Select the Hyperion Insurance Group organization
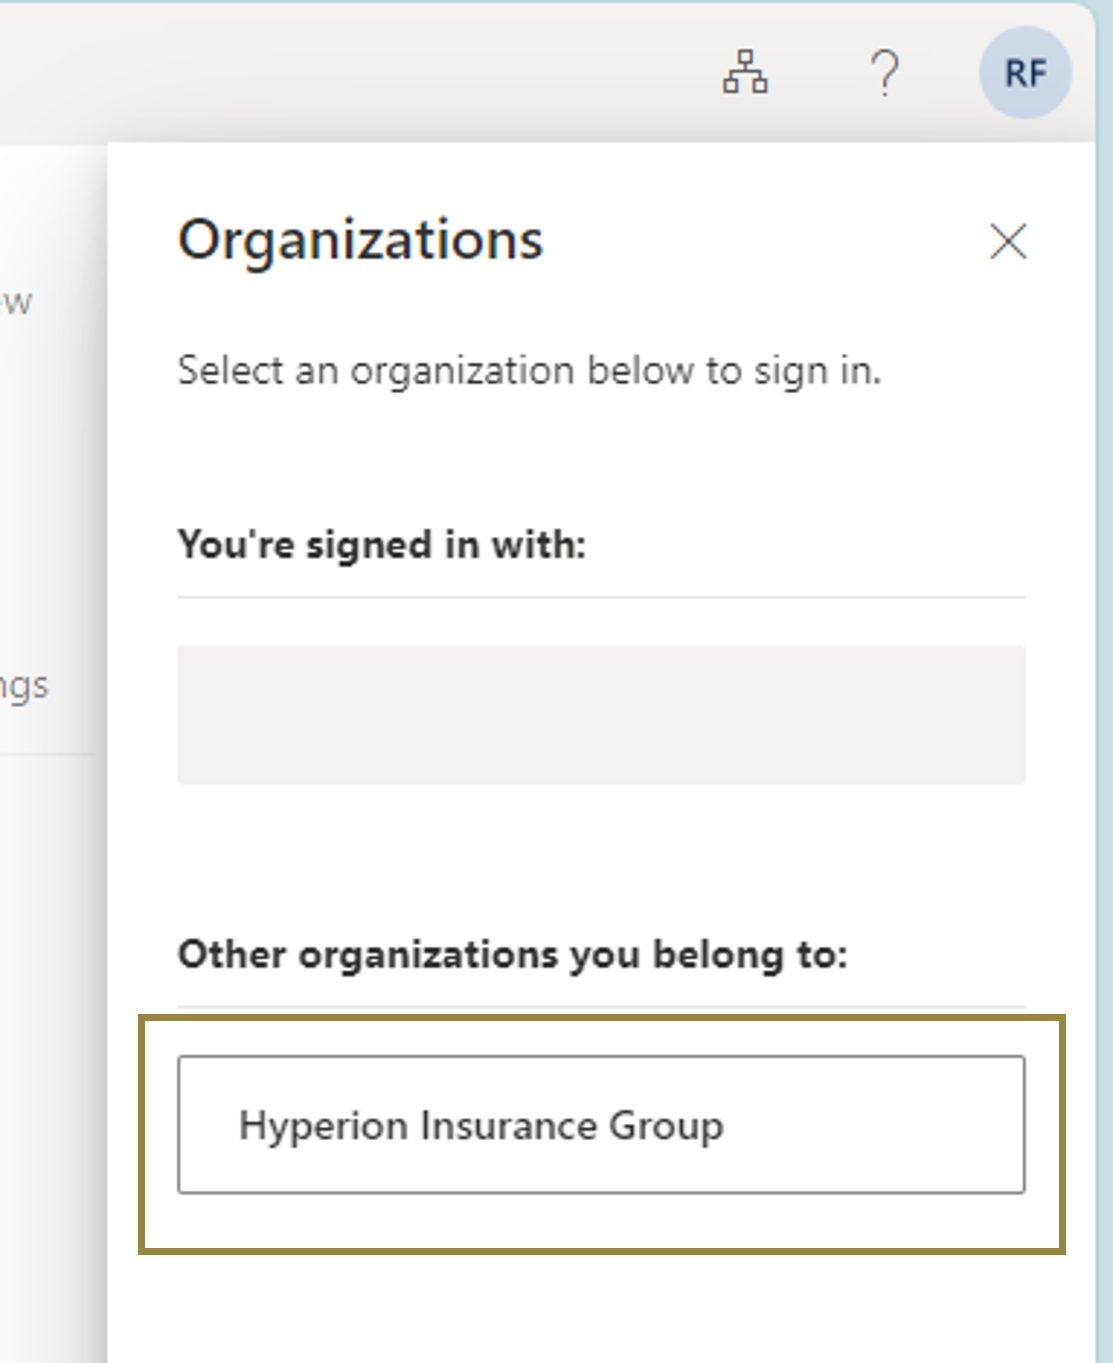 (601, 1124)
